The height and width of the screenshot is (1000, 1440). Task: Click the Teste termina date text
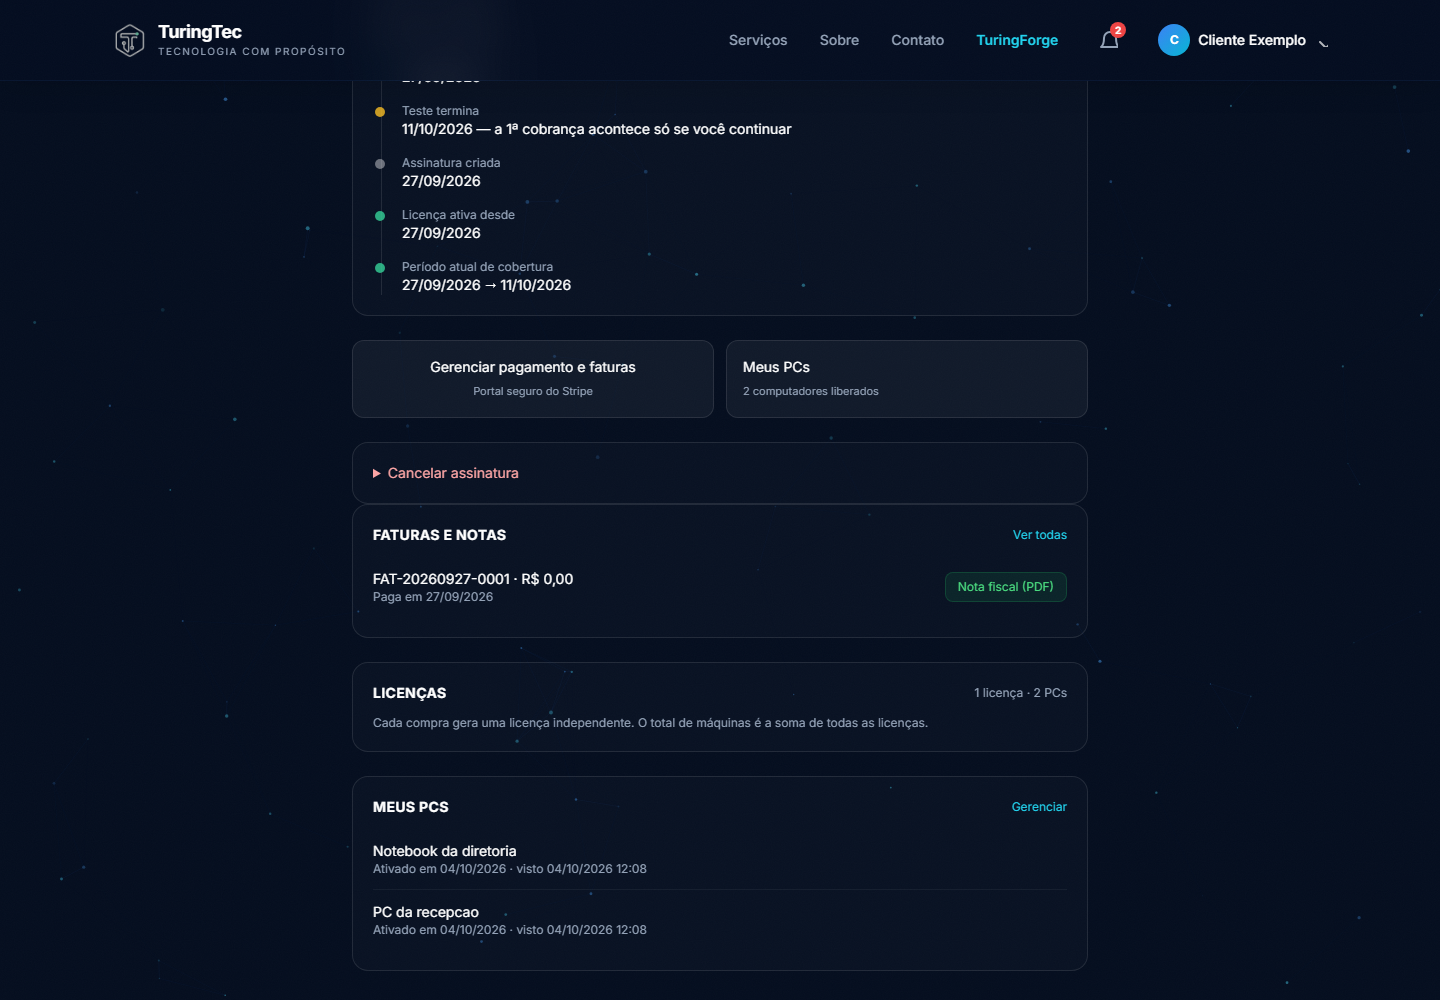click(596, 129)
